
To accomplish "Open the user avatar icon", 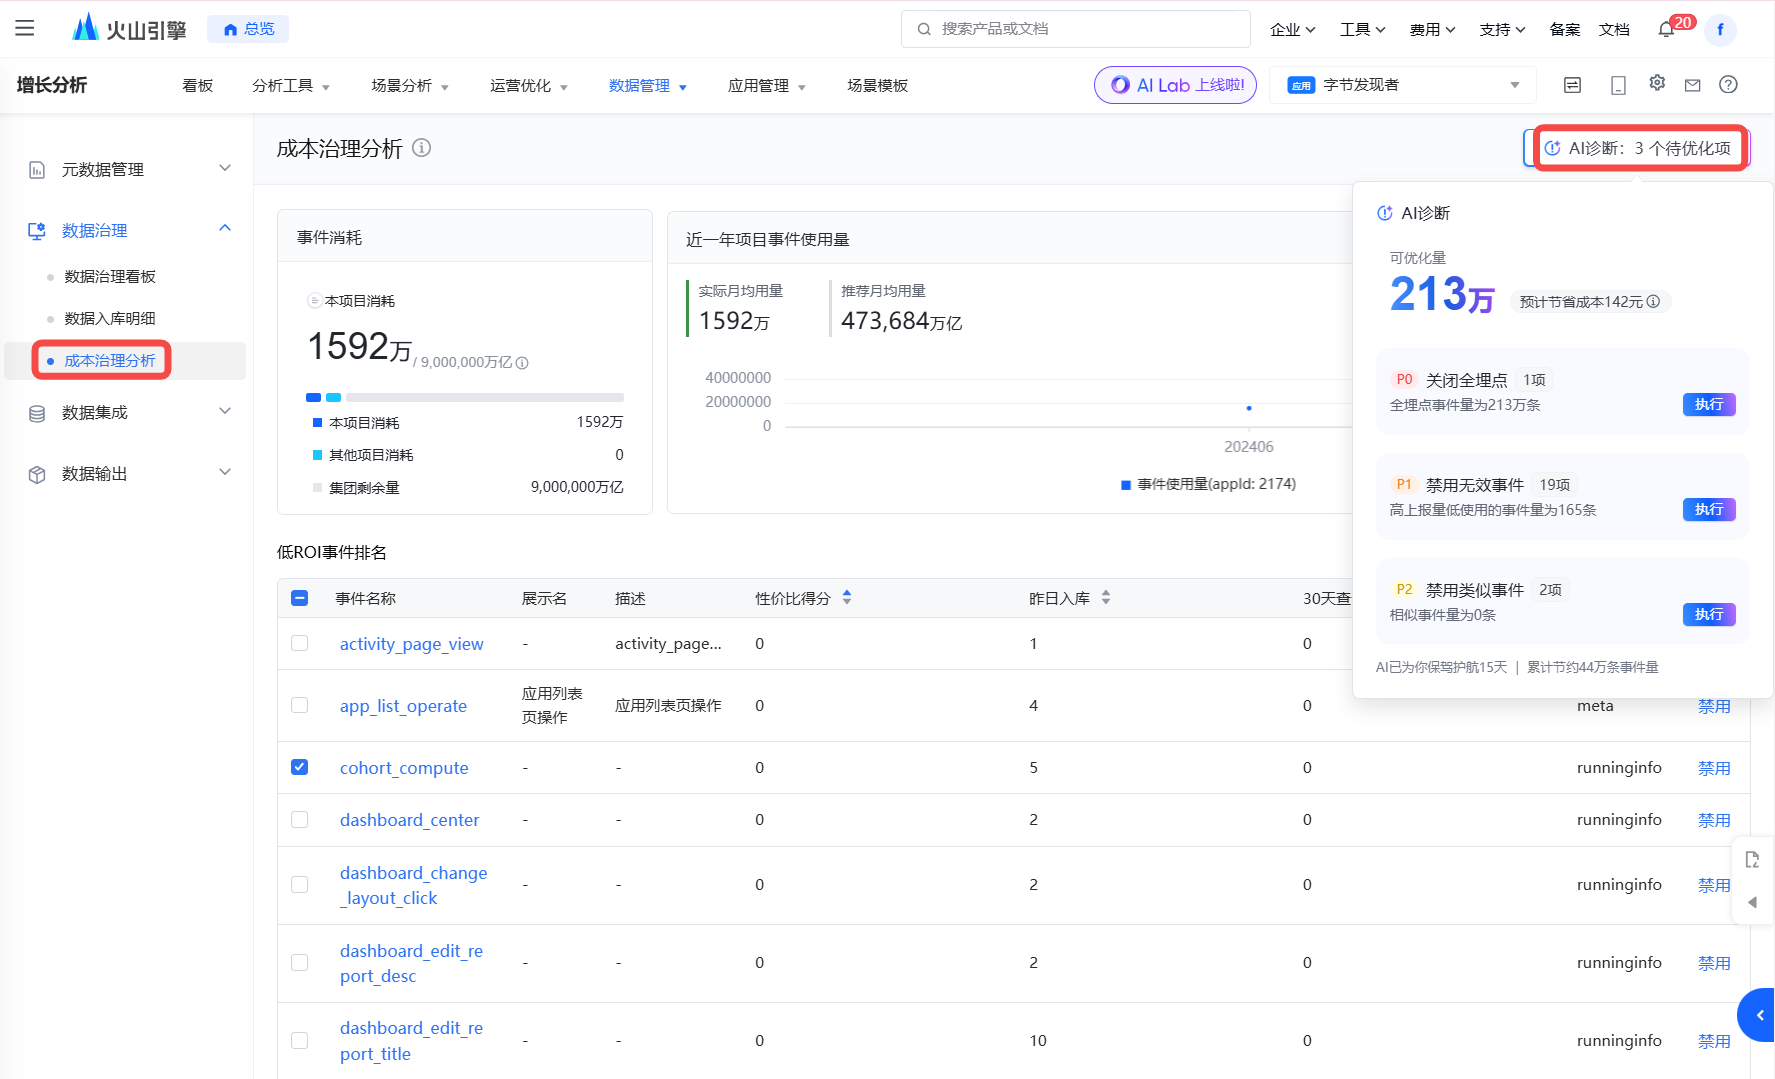I will coord(1720,29).
